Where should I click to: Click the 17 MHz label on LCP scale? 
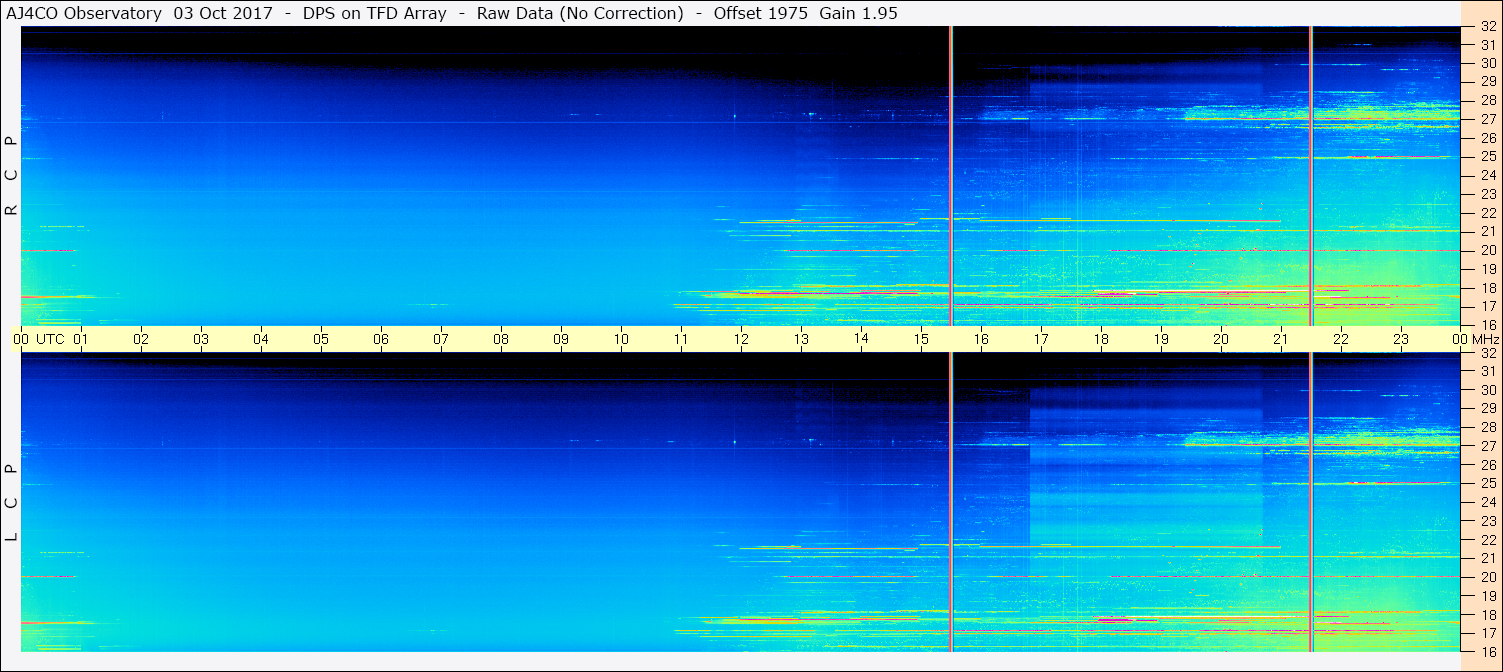(1487, 633)
